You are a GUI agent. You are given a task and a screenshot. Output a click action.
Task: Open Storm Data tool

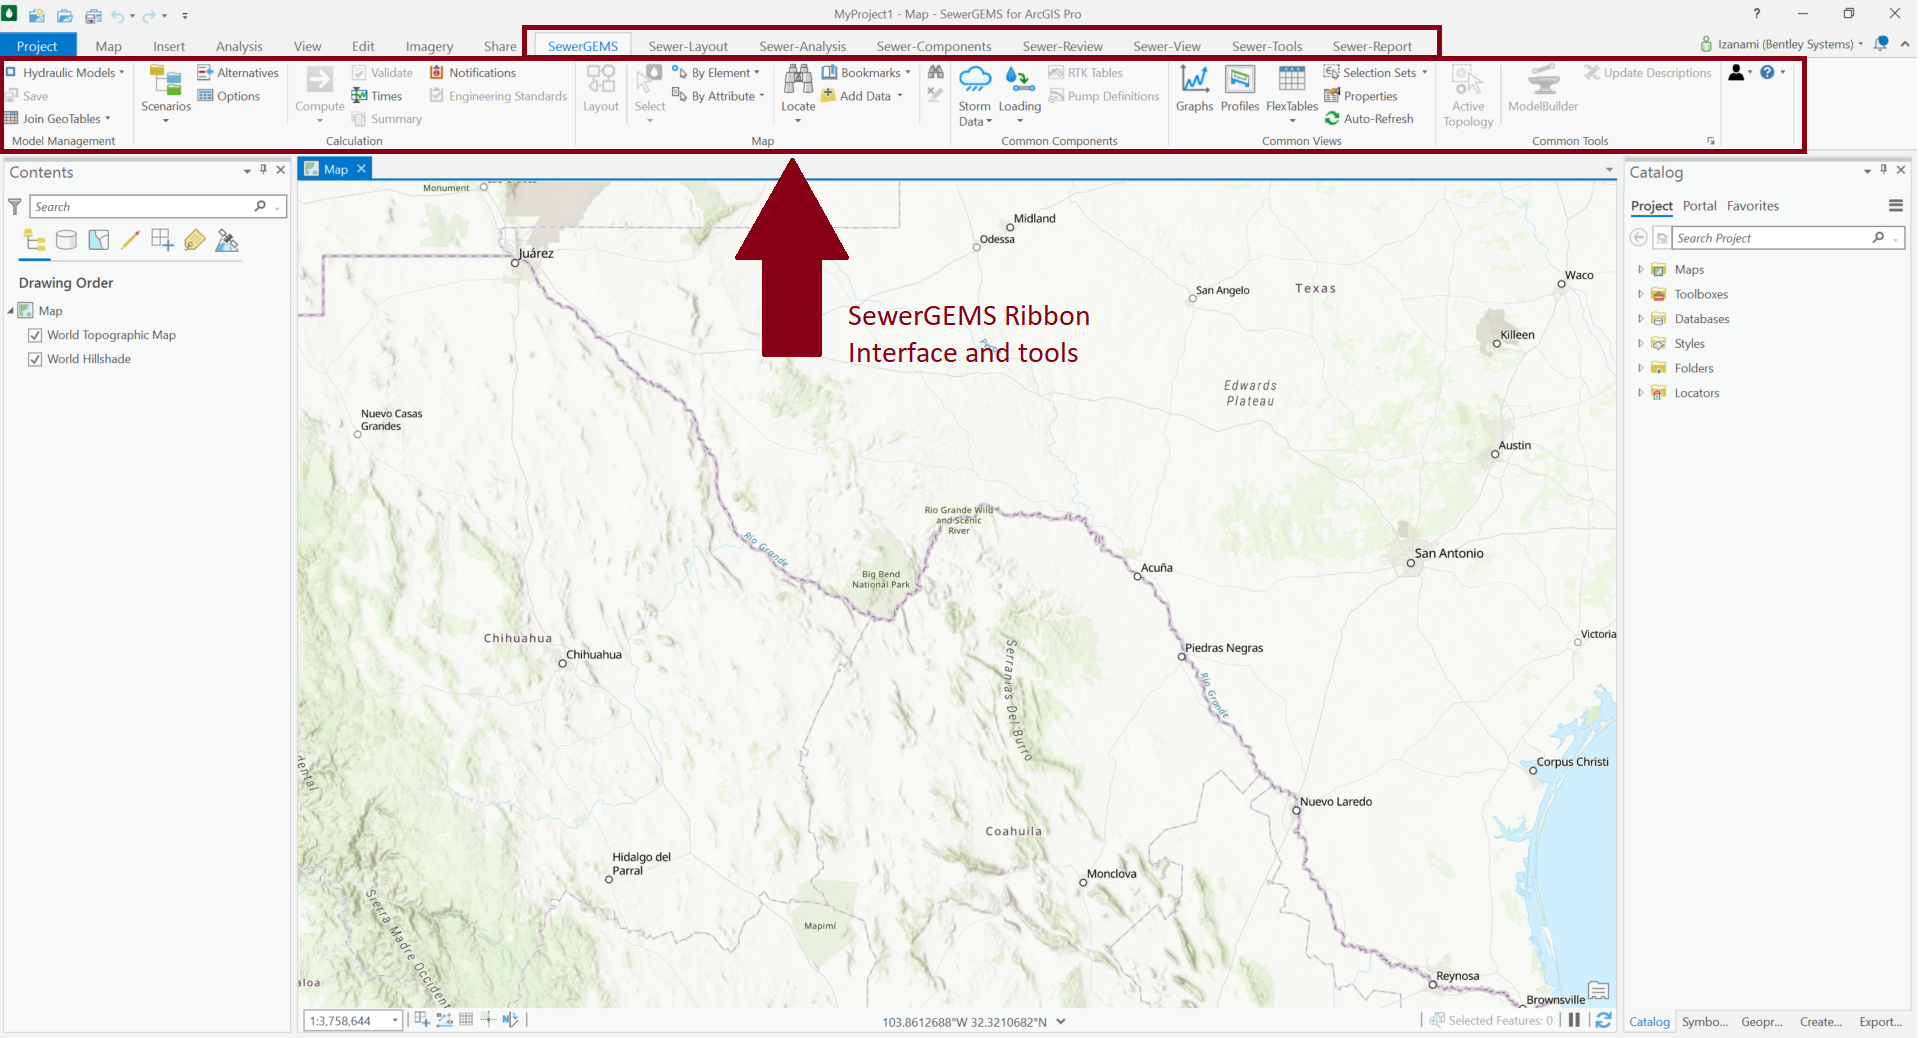[975, 96]
